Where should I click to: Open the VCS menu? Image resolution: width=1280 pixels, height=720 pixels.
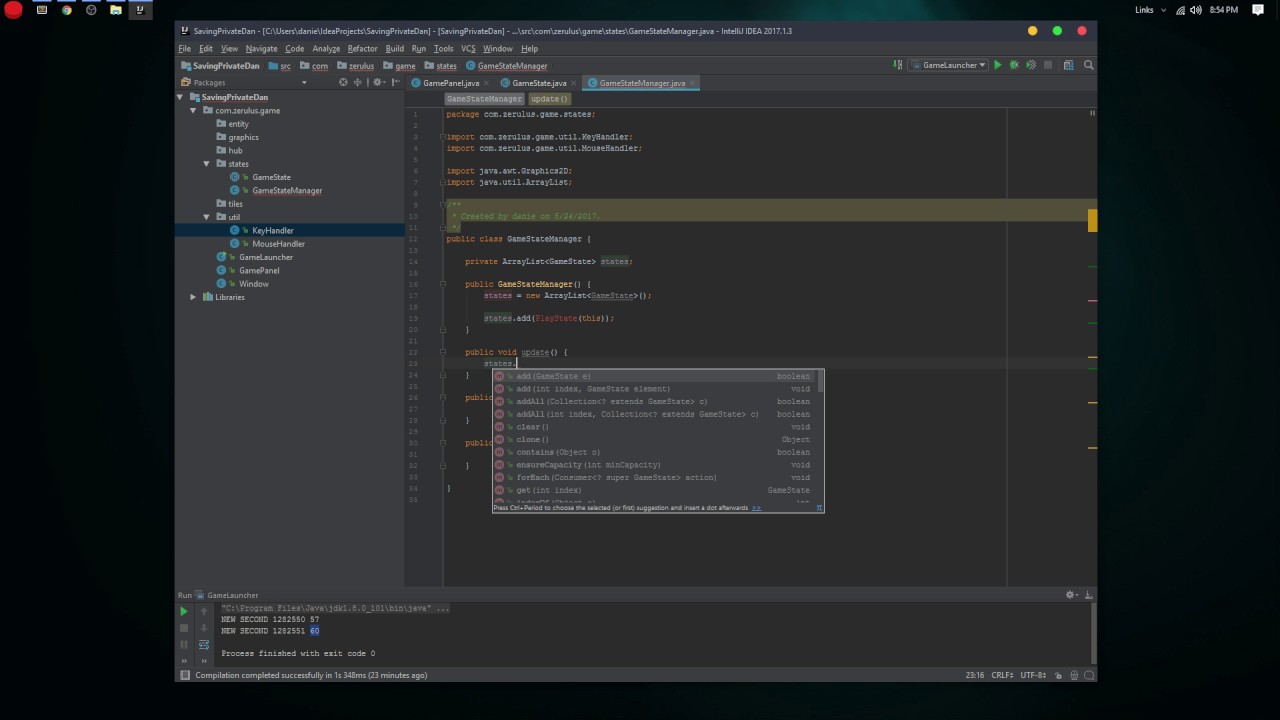[x=468, y=48]
